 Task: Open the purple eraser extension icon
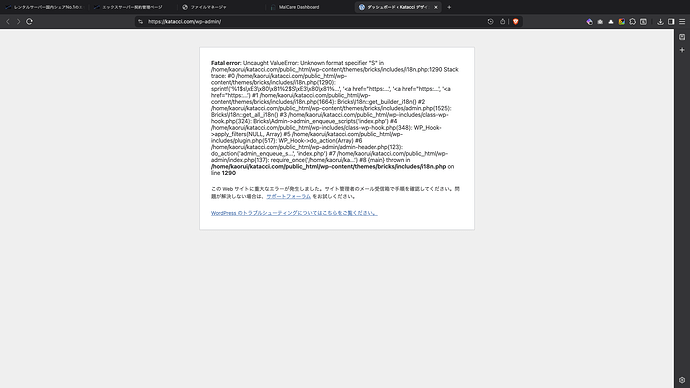(x=590, y=22)
